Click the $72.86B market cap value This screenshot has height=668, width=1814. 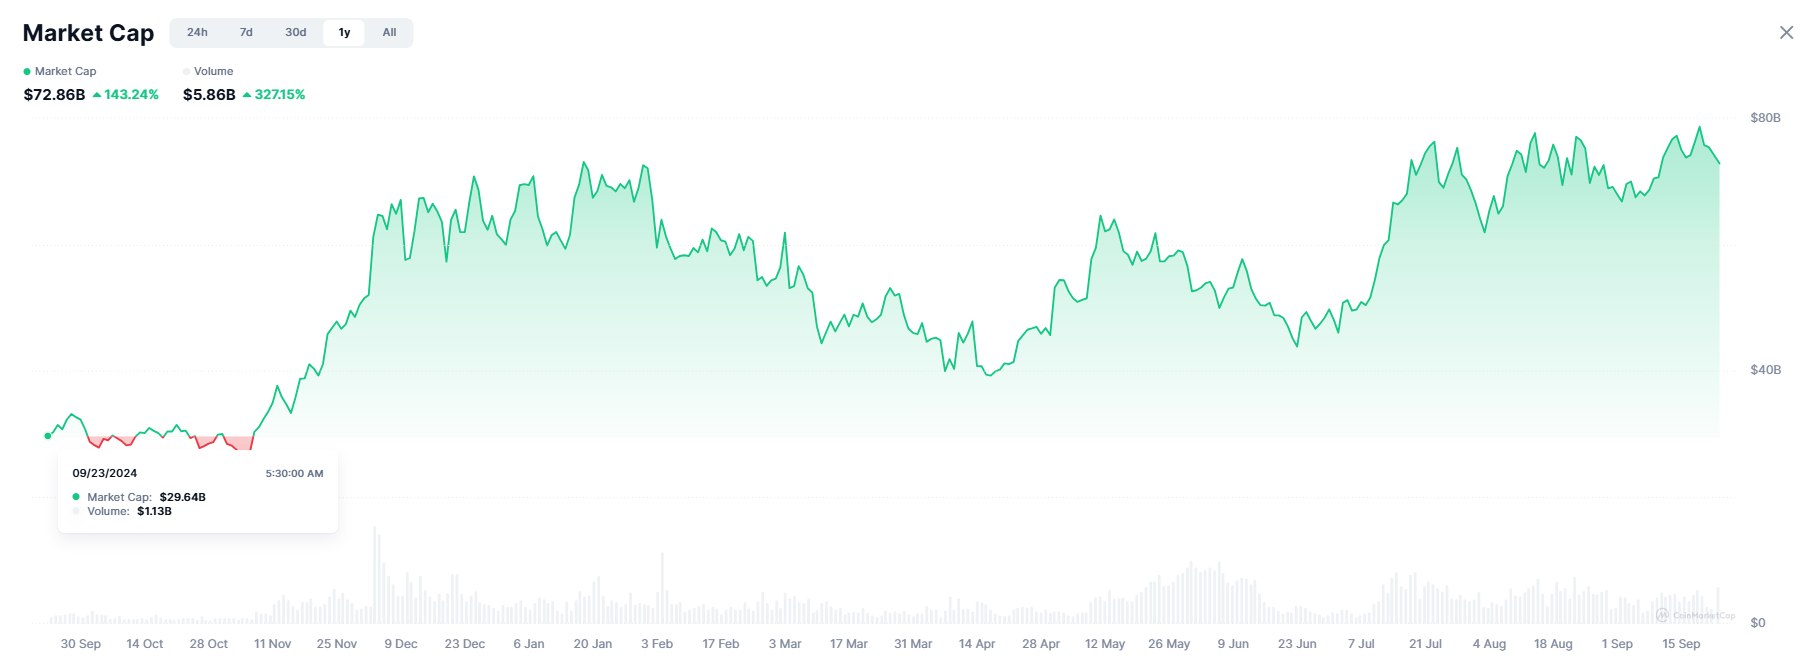tap(52, 94)
